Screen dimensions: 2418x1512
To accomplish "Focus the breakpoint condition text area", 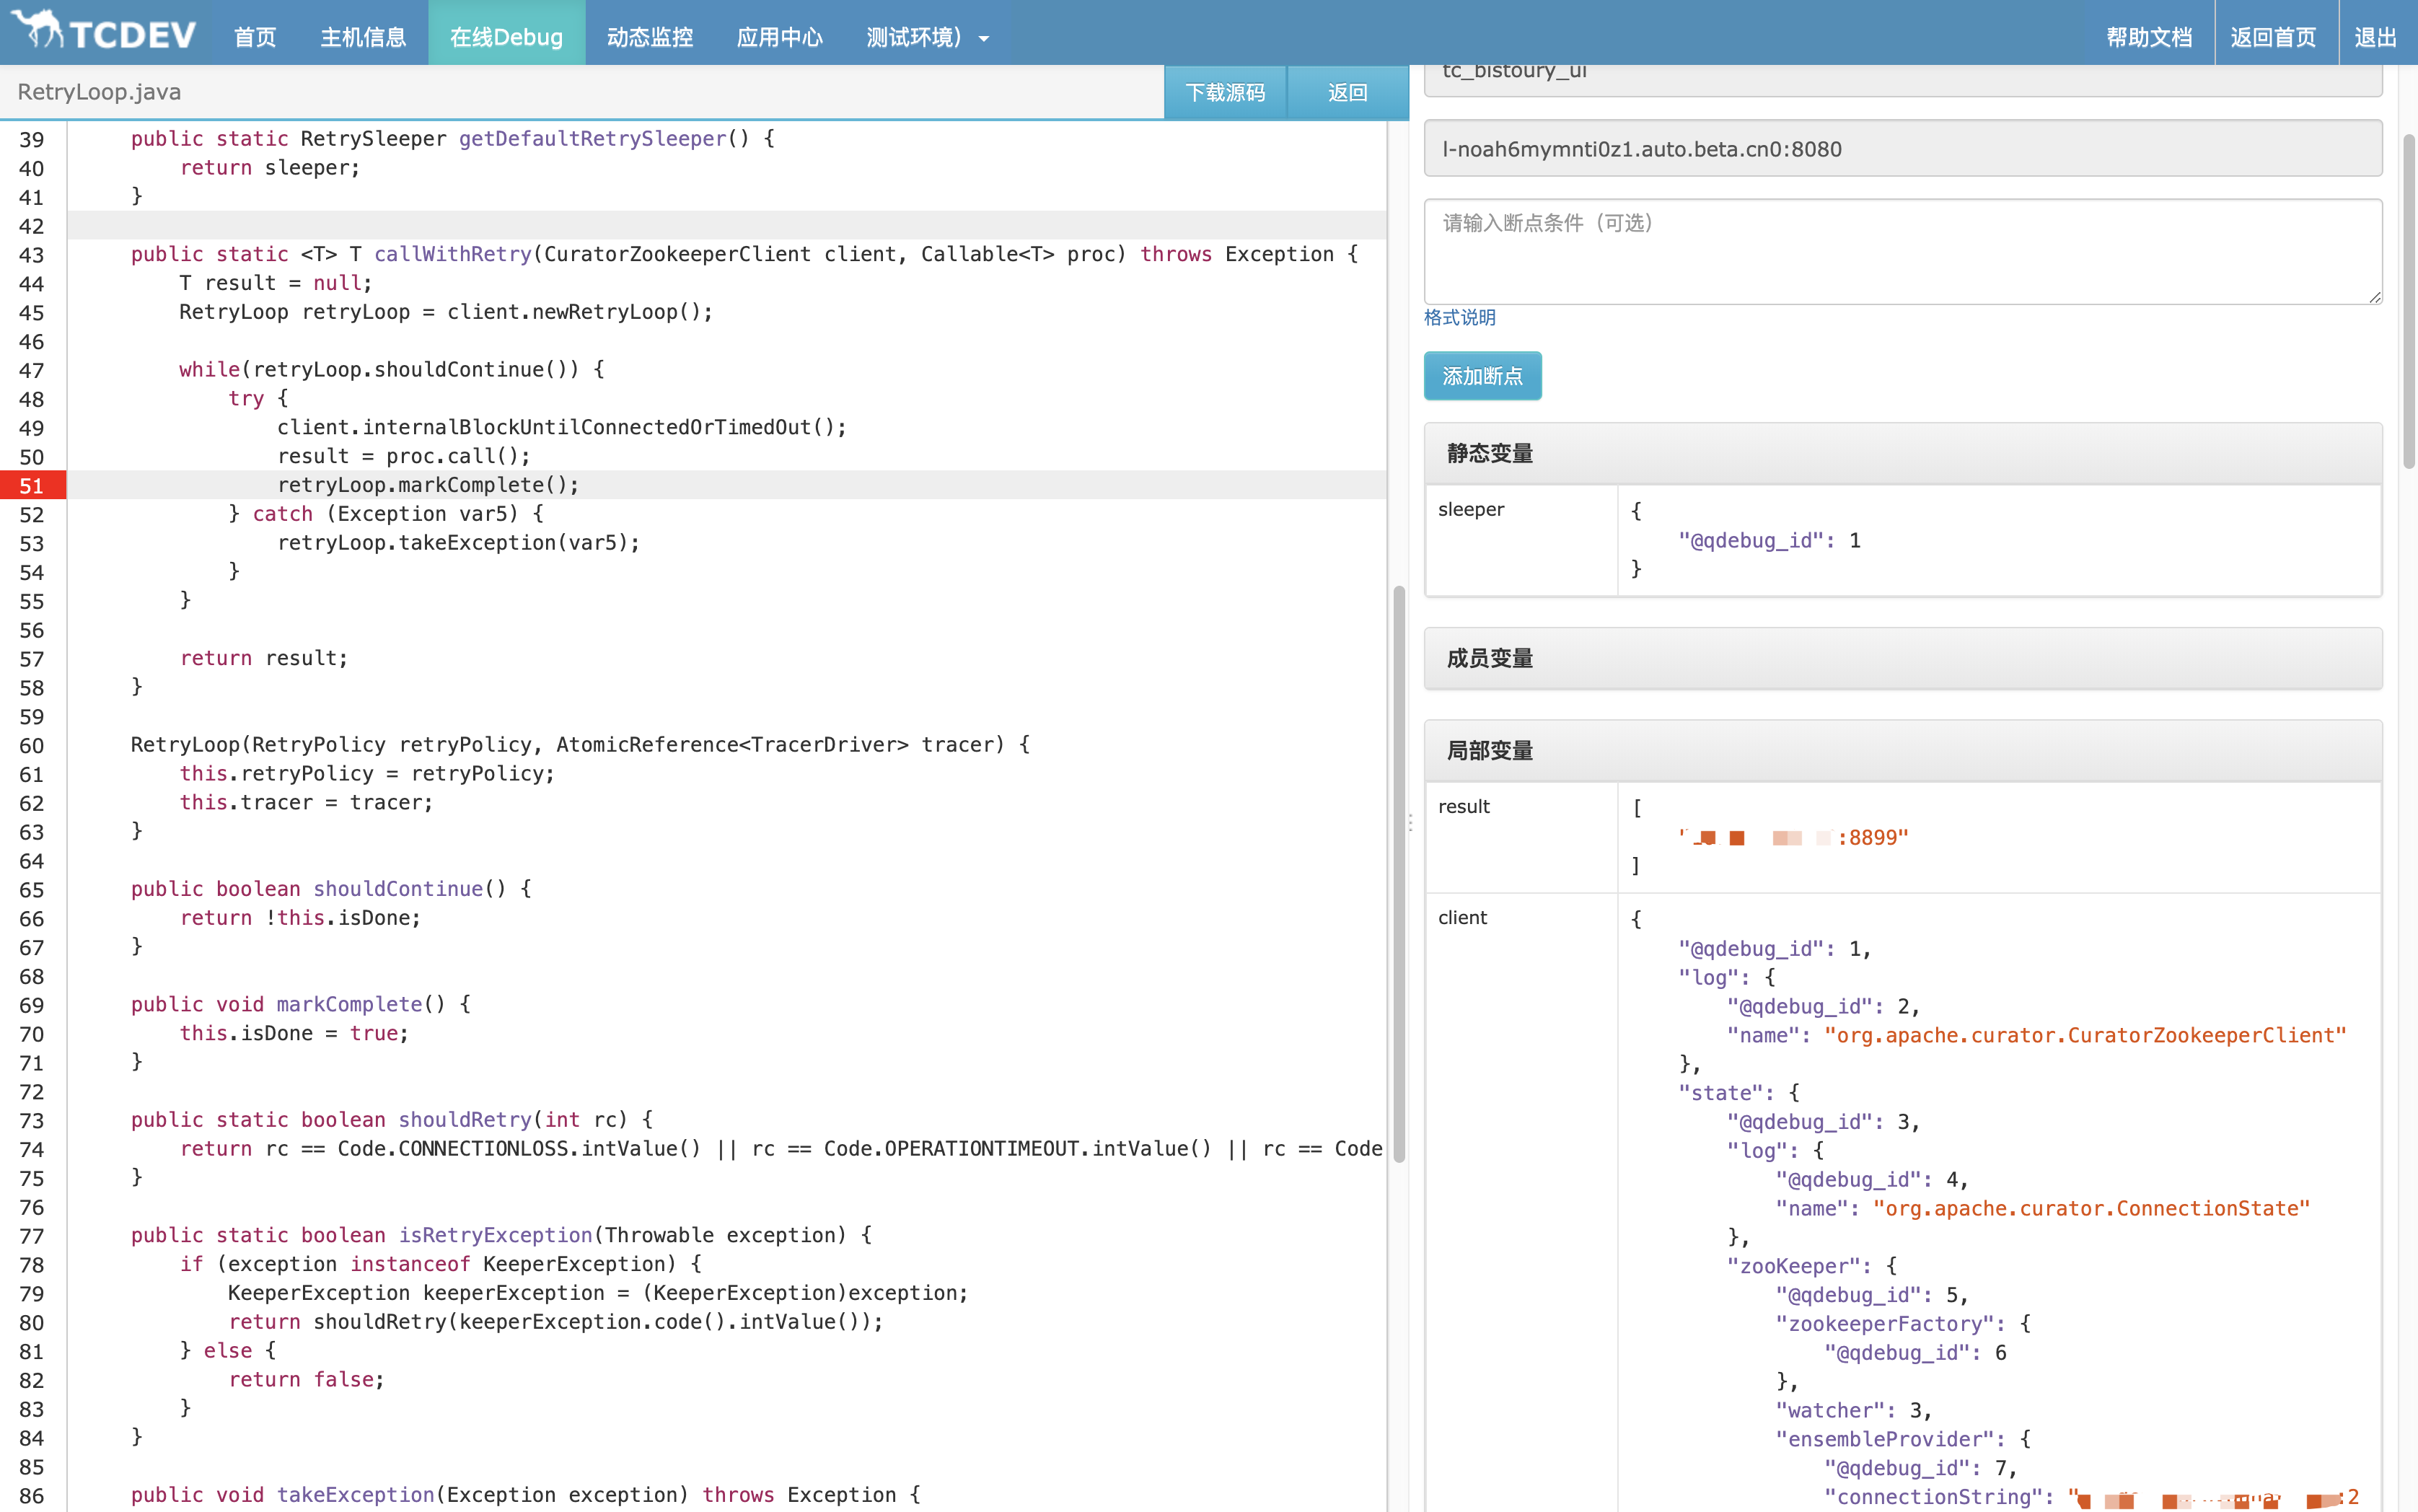I will tap(1902, 251).
